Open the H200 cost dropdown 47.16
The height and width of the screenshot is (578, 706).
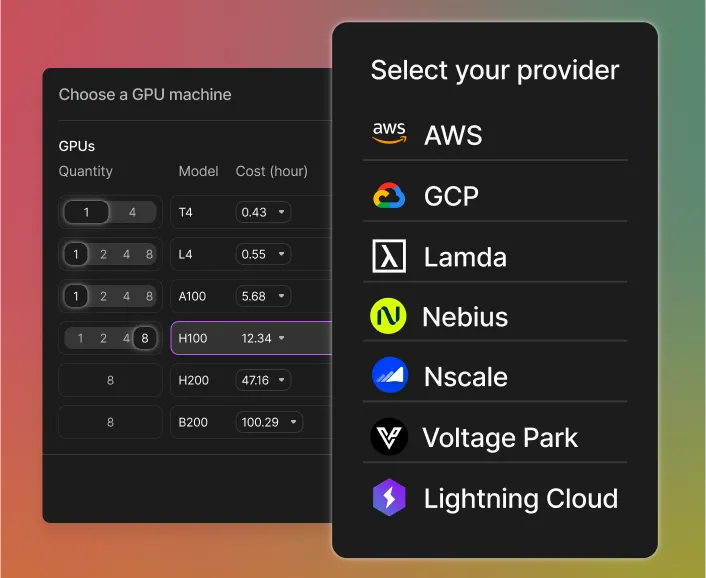point(263,380)
